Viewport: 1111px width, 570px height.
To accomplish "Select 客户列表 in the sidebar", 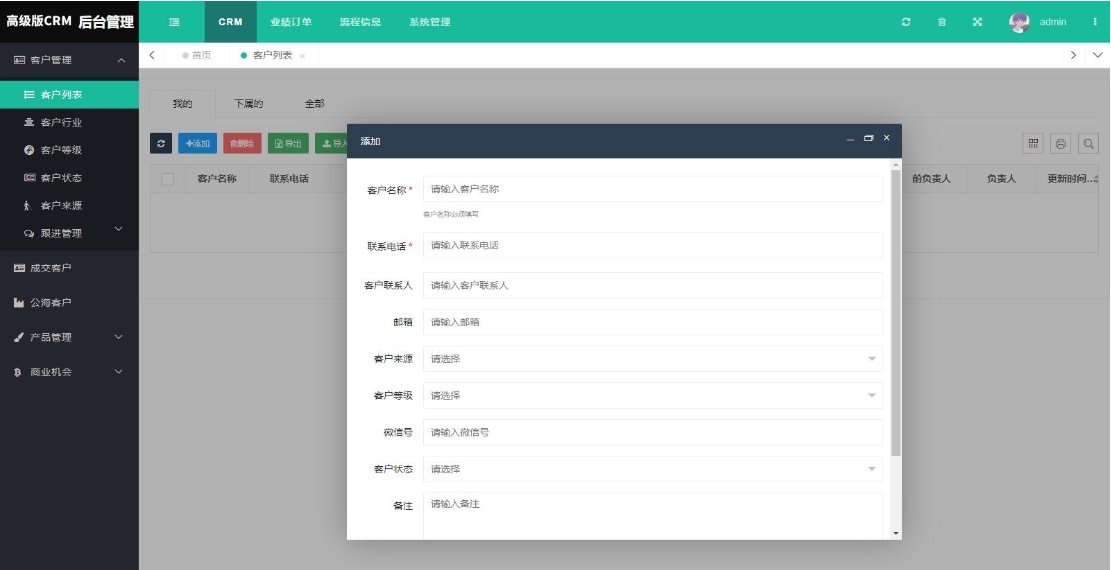I will click(x=69, y=94).
